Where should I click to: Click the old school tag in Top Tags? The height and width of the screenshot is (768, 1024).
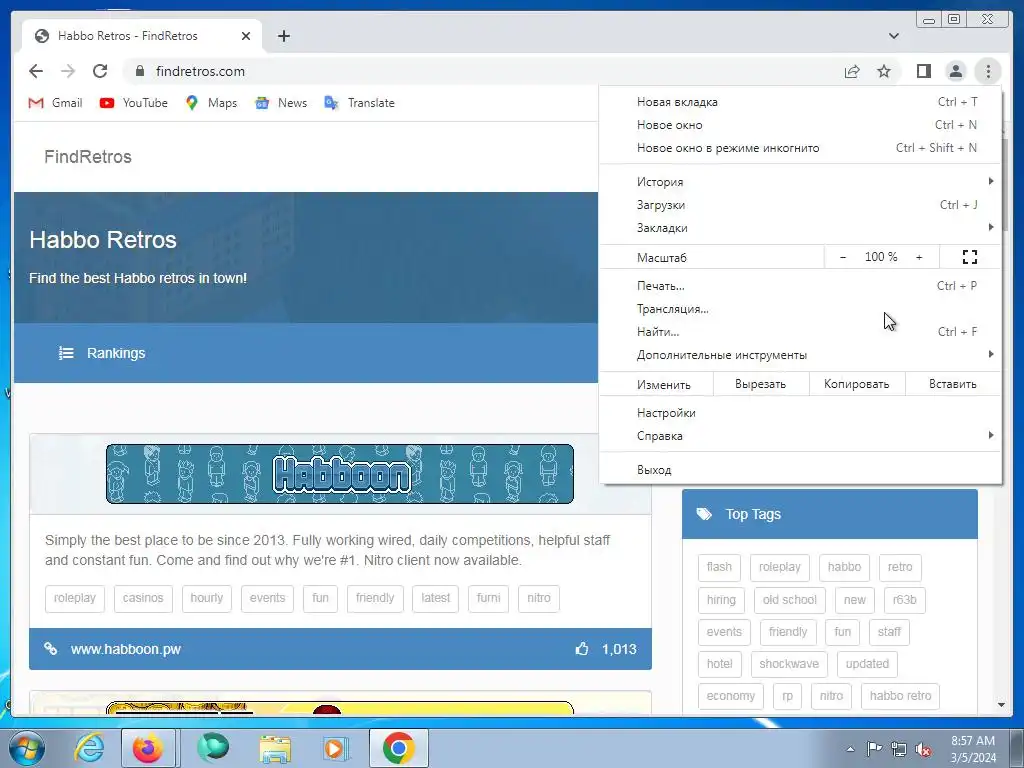coord(790,600)
